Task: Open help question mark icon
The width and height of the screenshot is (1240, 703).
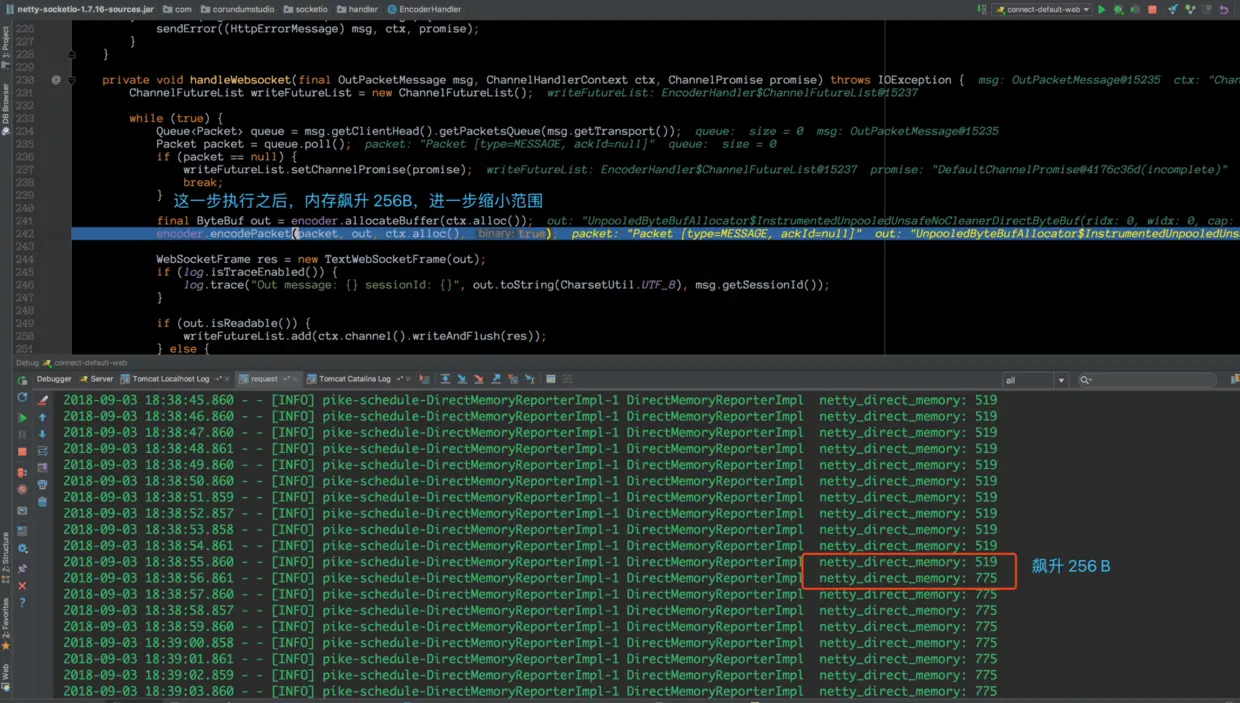Action: click(x=22, y=603)
